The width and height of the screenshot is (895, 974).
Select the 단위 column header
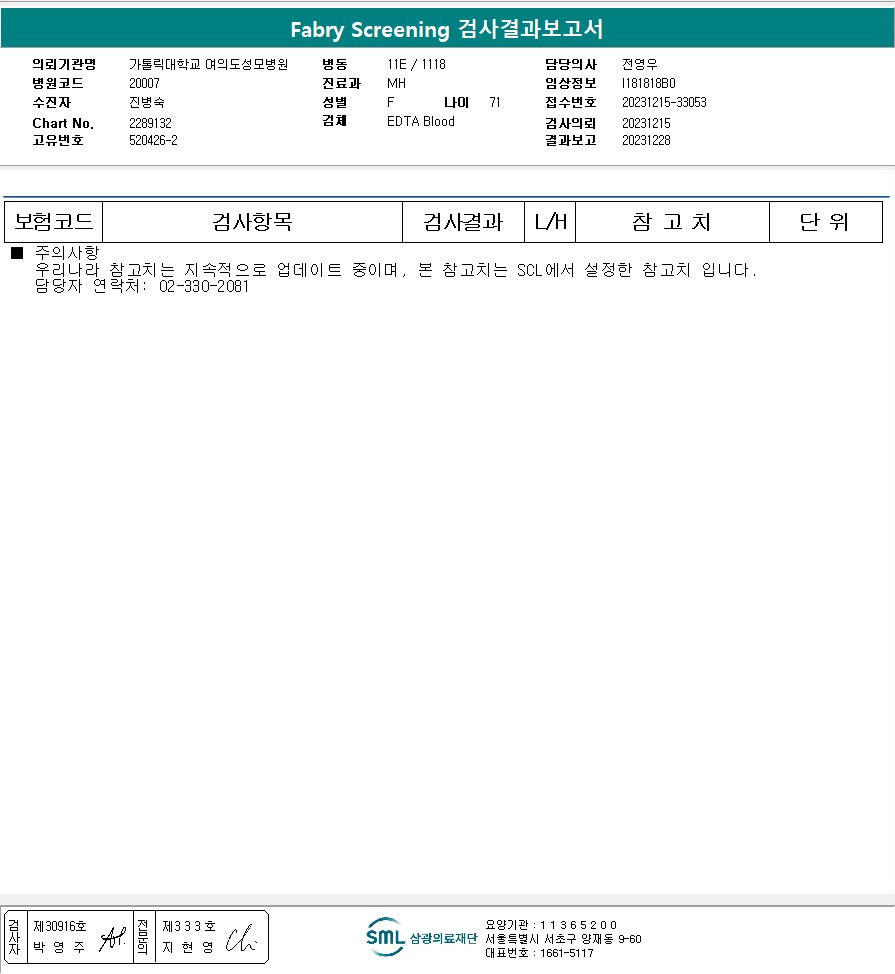coord(825,222)
